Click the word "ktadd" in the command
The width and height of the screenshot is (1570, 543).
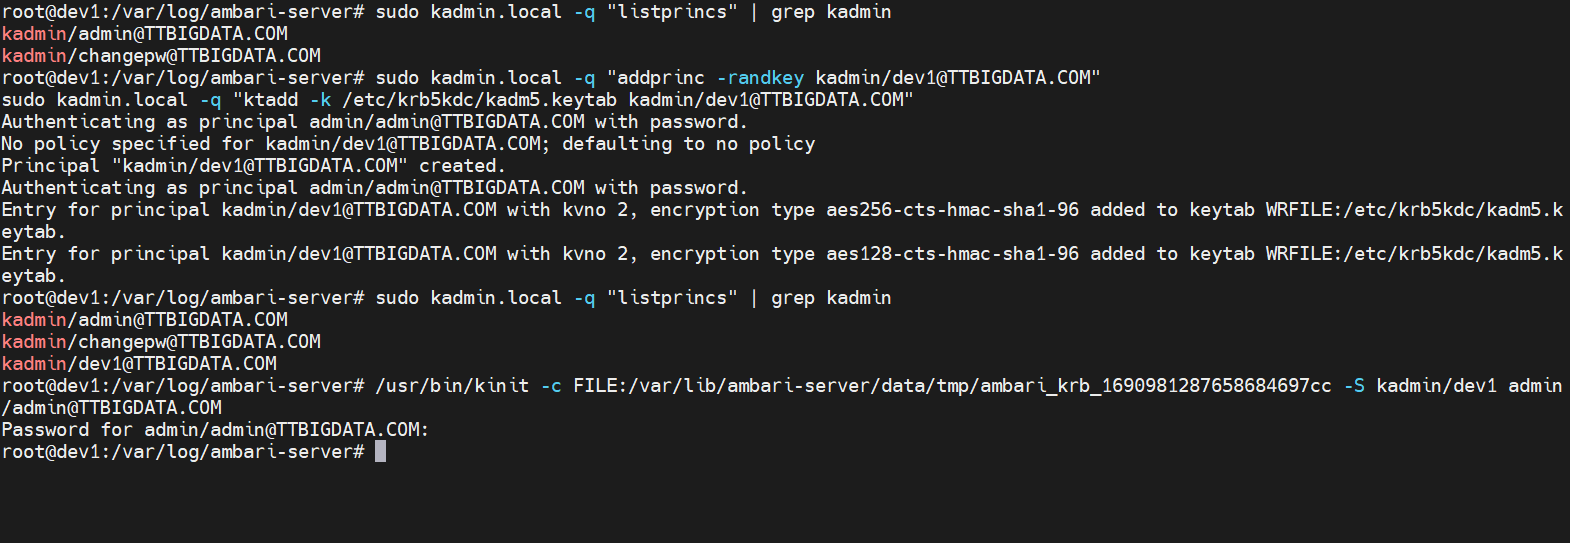(x=271, y=100)
